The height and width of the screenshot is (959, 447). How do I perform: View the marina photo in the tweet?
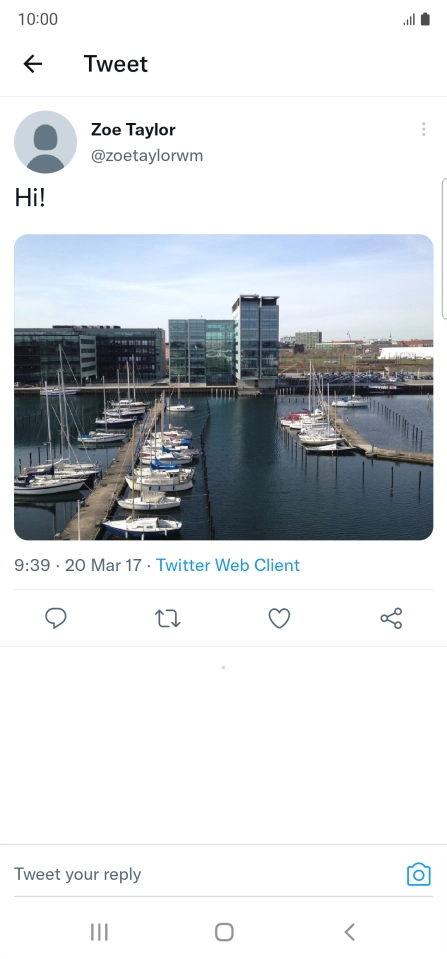(224, 387)
